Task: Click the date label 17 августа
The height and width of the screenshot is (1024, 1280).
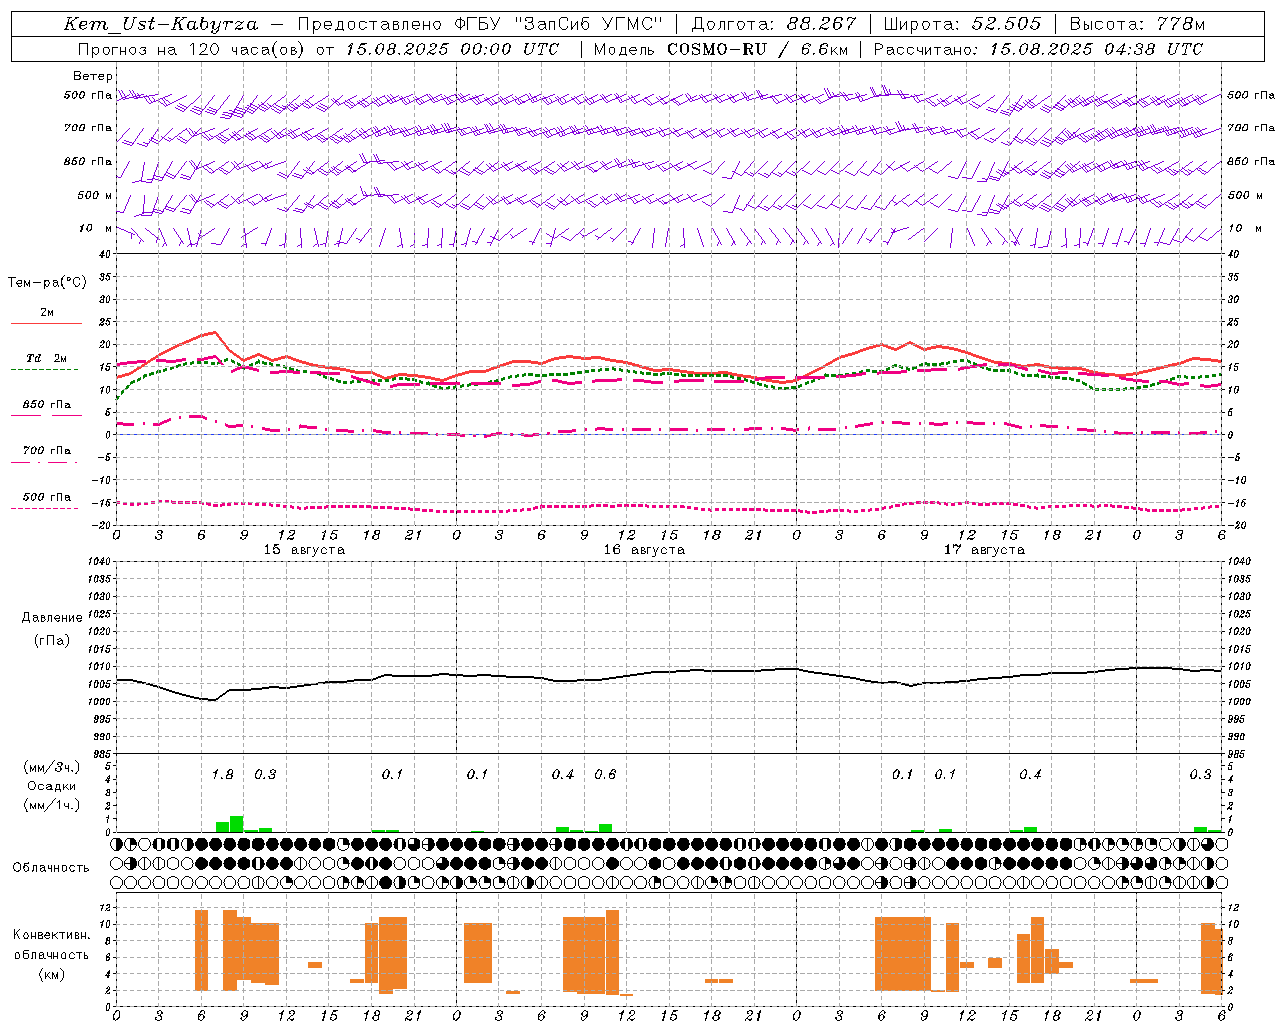Action: coord(984,550)
